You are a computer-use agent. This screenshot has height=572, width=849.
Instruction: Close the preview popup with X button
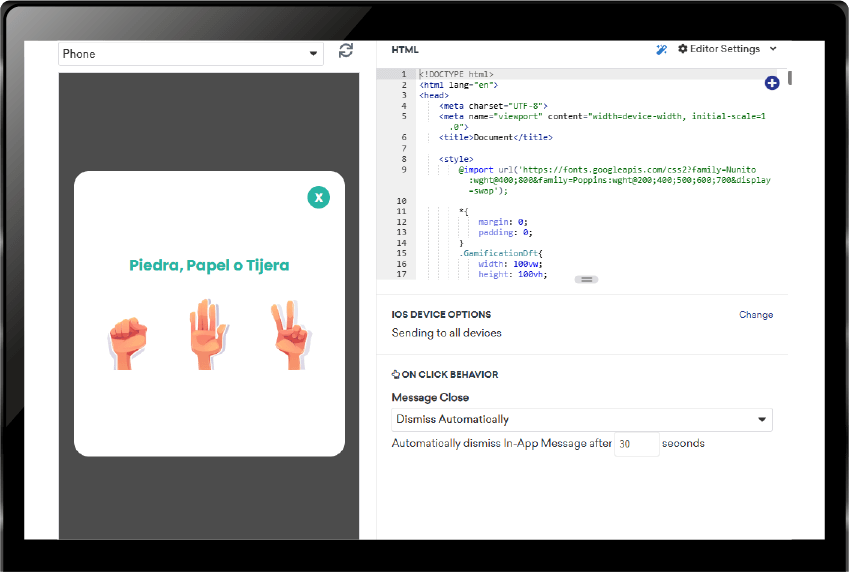[x=318, y=197]
